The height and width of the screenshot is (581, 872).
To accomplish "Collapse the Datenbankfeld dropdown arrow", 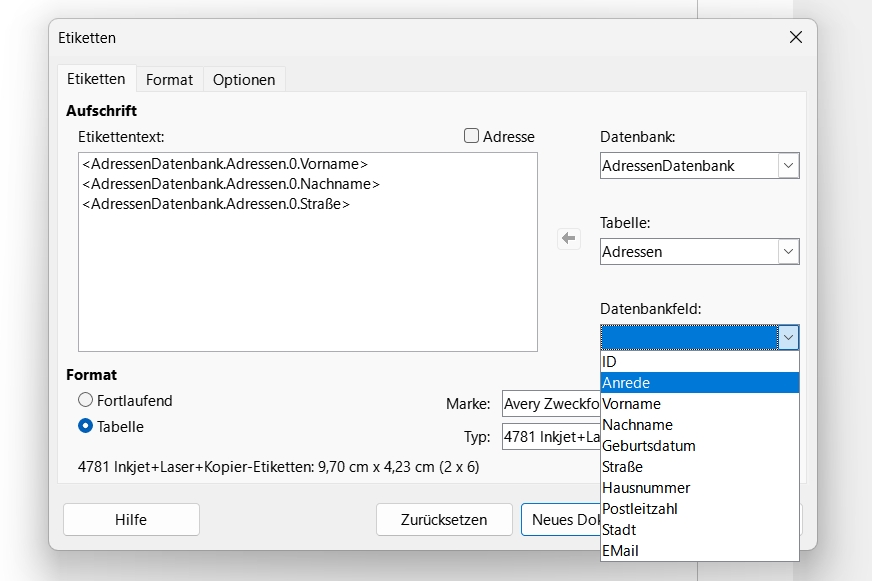I will point(788,337).
